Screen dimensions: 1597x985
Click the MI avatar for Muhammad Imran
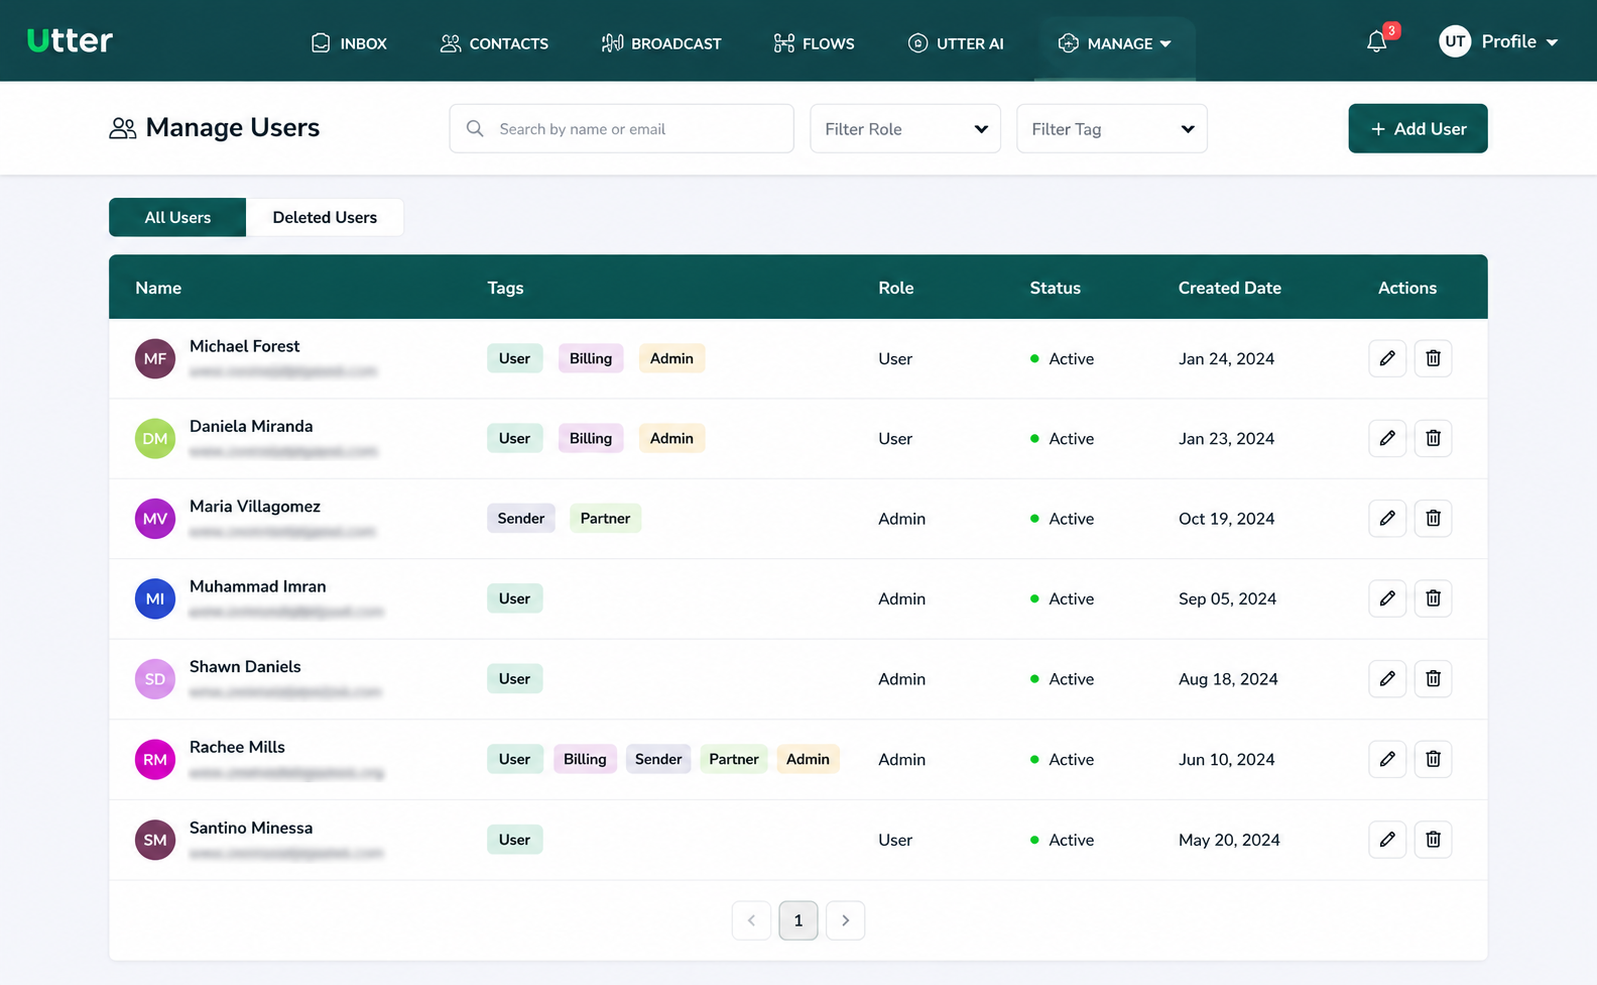coord(155,598)
